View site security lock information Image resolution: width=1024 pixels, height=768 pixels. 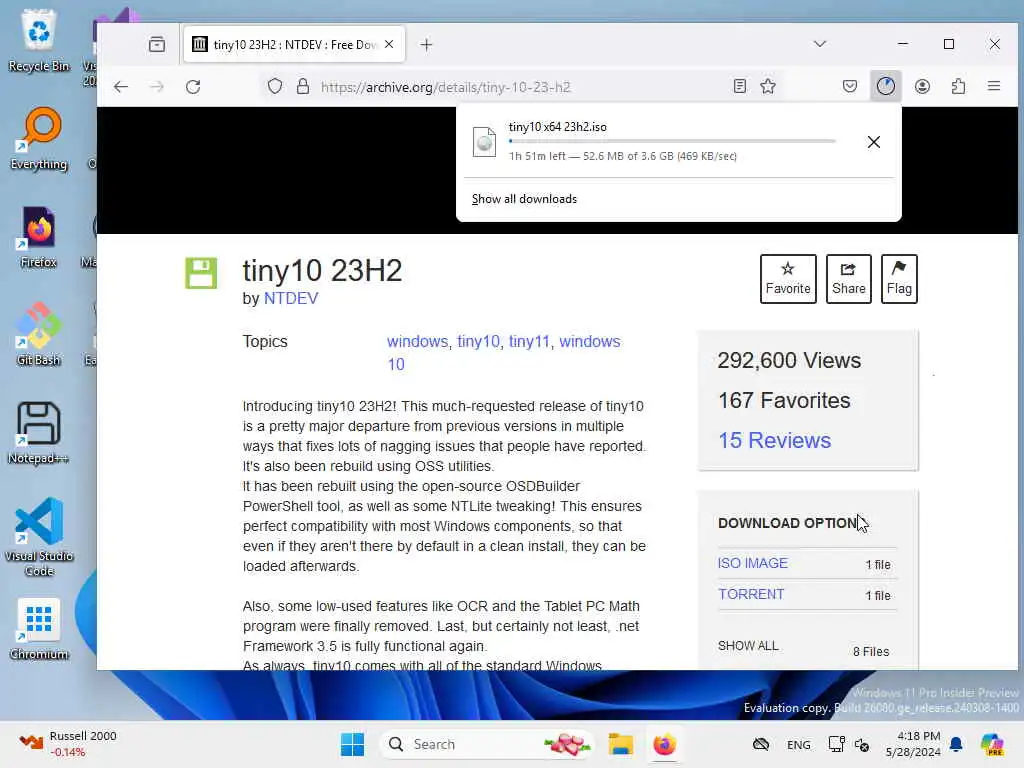click(302, 86)
